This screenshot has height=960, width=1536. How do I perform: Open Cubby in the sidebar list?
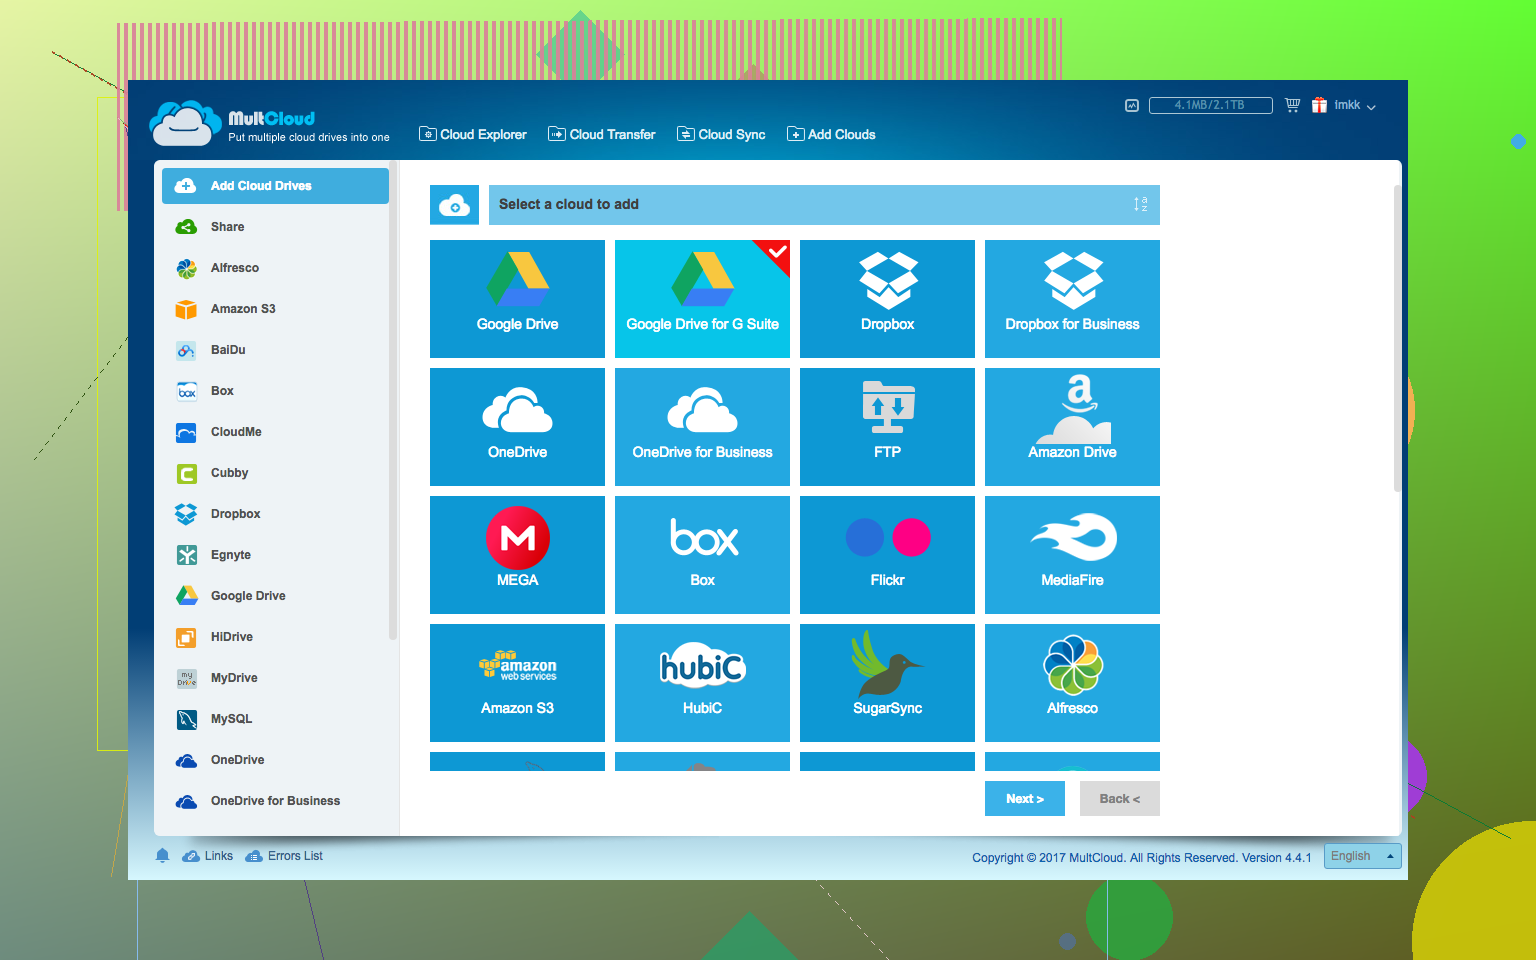pyautogui.click(x=275, y=473)
